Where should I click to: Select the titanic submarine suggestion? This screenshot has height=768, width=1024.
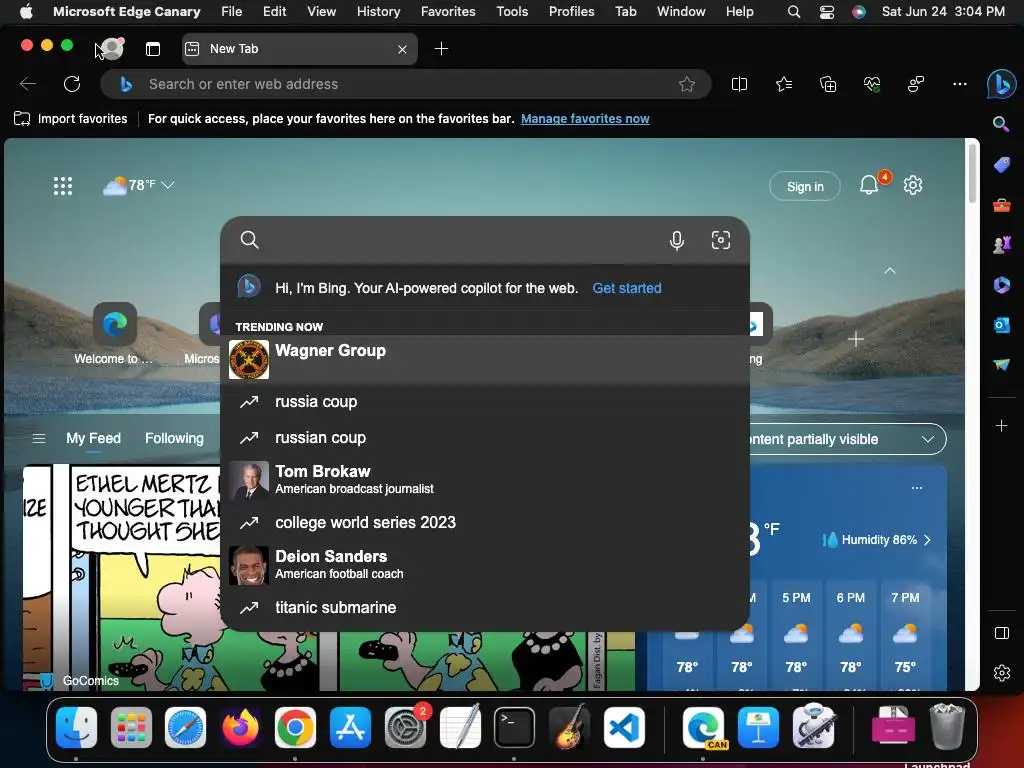485,607
